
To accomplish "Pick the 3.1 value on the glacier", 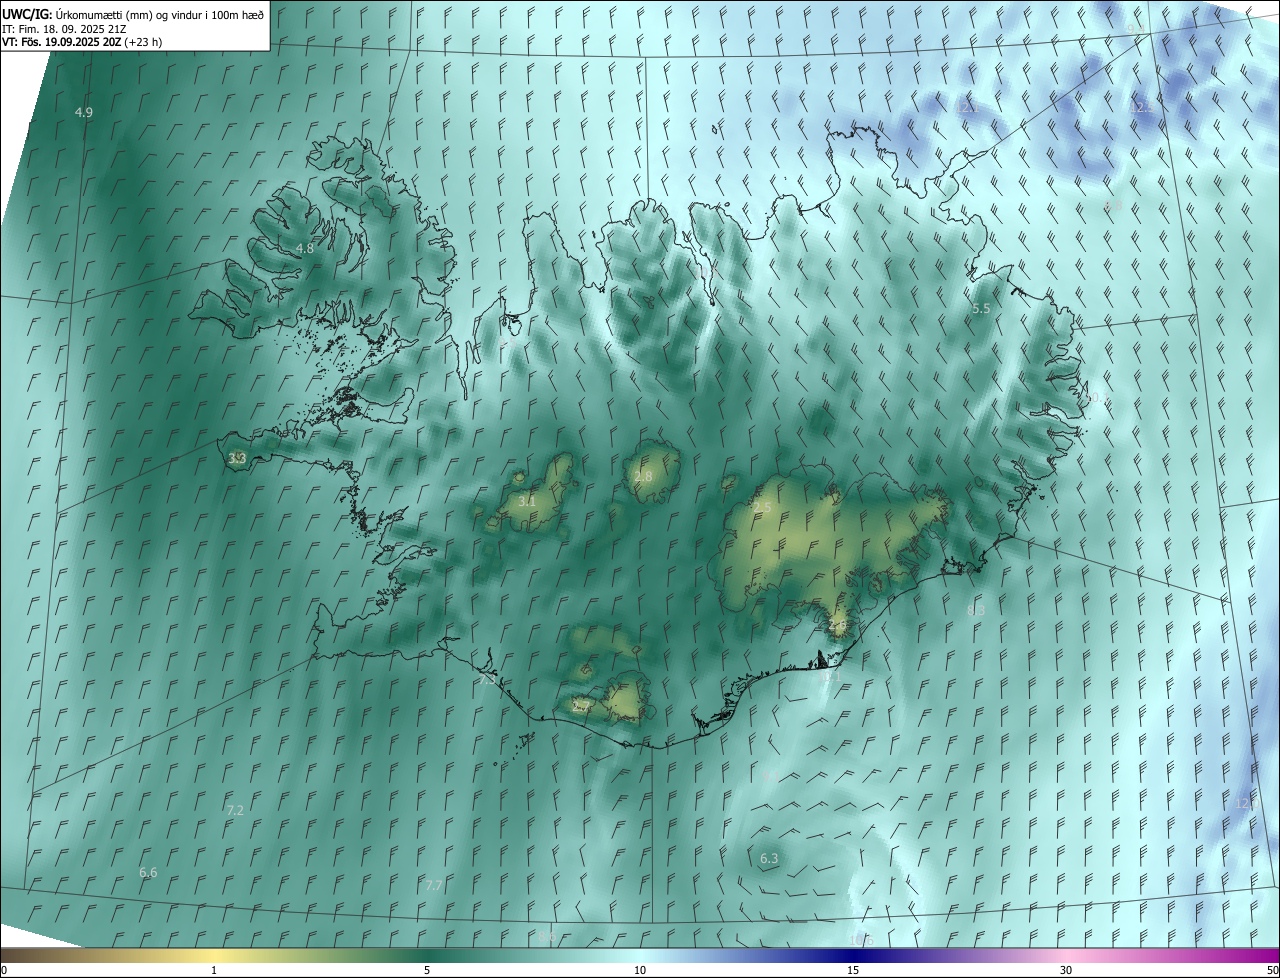I will pyautogui.click(x=527, y=501).
